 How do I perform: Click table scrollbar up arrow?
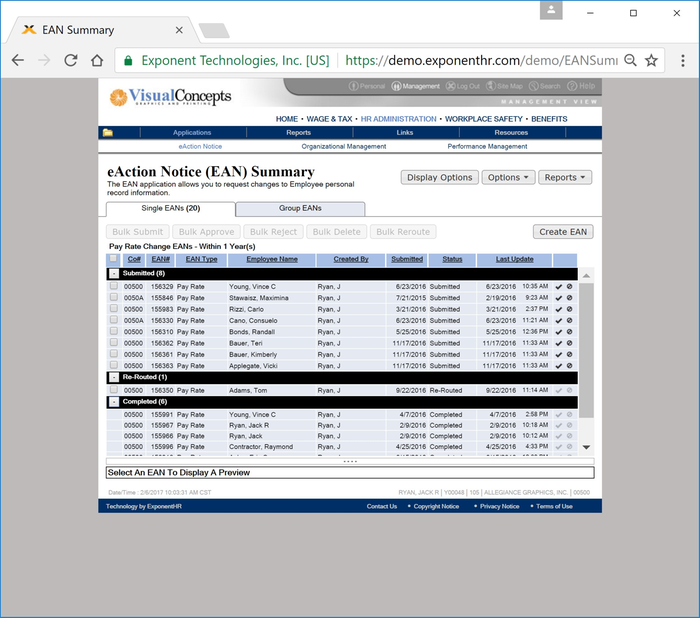pyautogui.click(x=587, y=276)
